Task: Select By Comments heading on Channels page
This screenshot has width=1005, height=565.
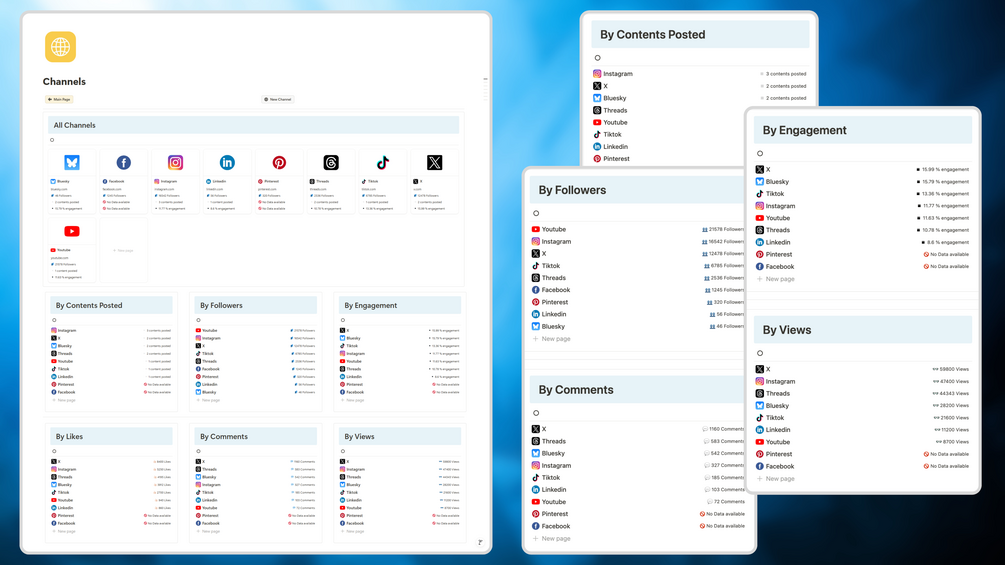Action: 224,437
